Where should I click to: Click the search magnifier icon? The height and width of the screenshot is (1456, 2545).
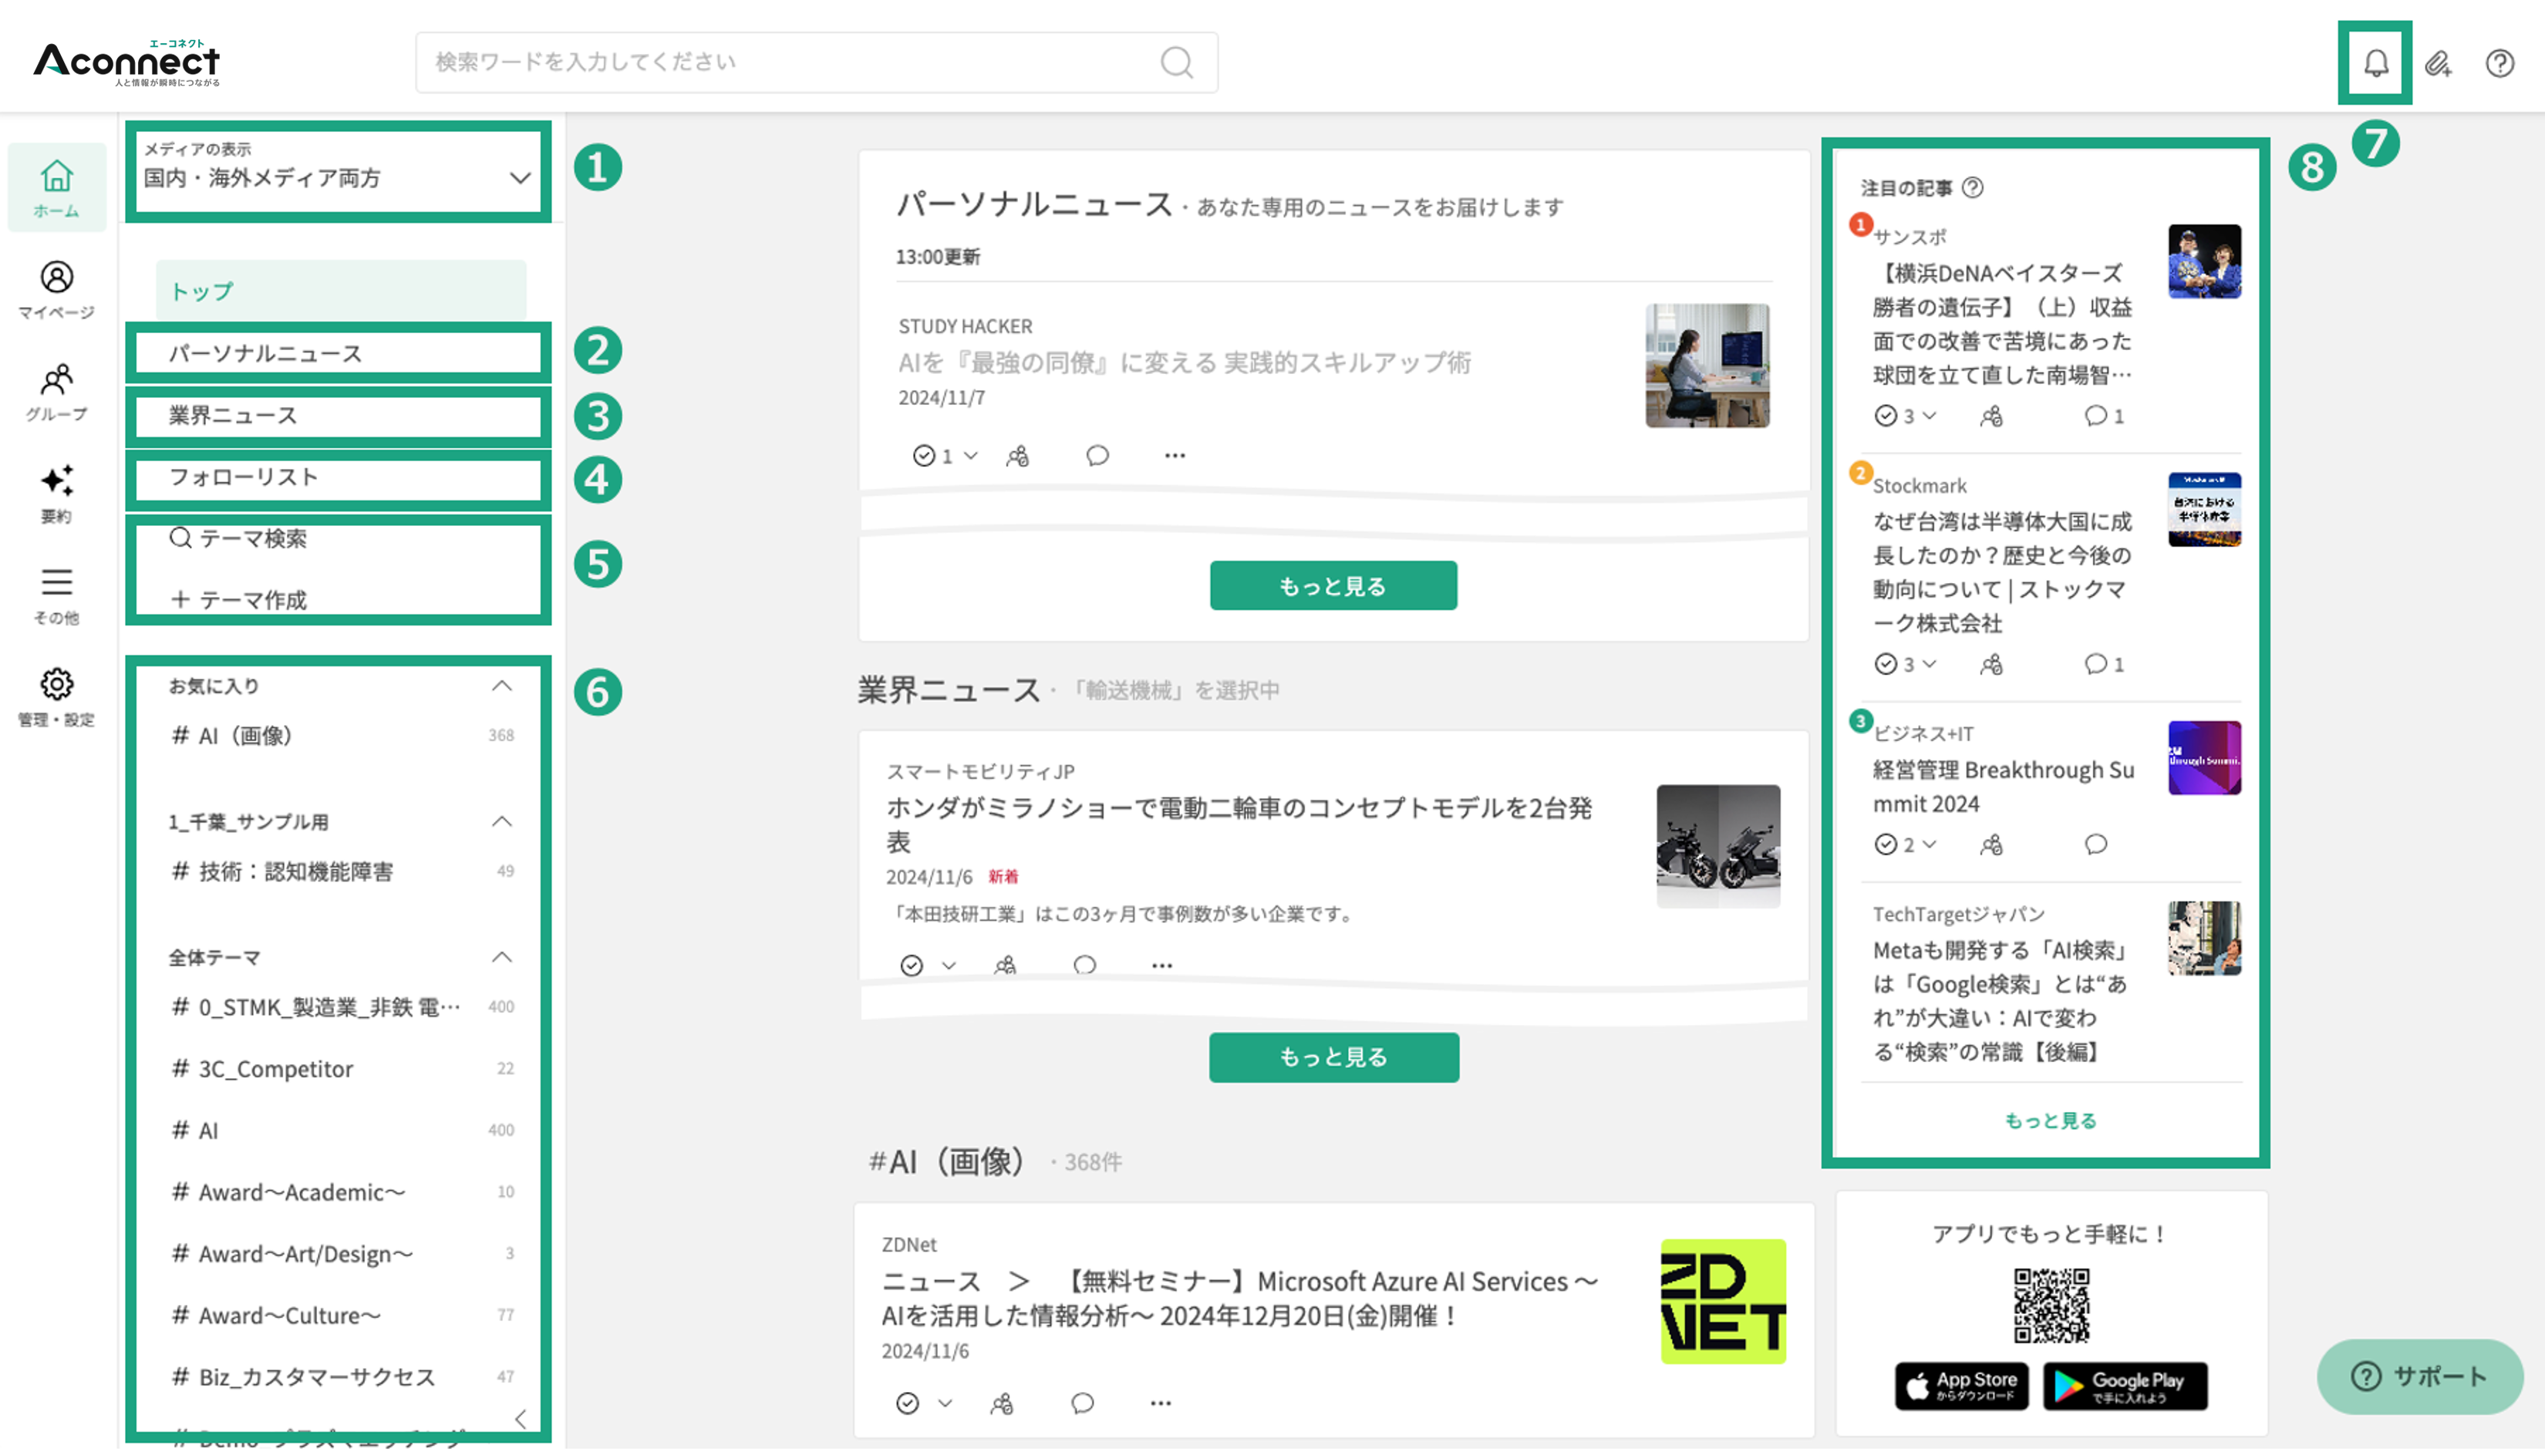tap(1176, 62)
